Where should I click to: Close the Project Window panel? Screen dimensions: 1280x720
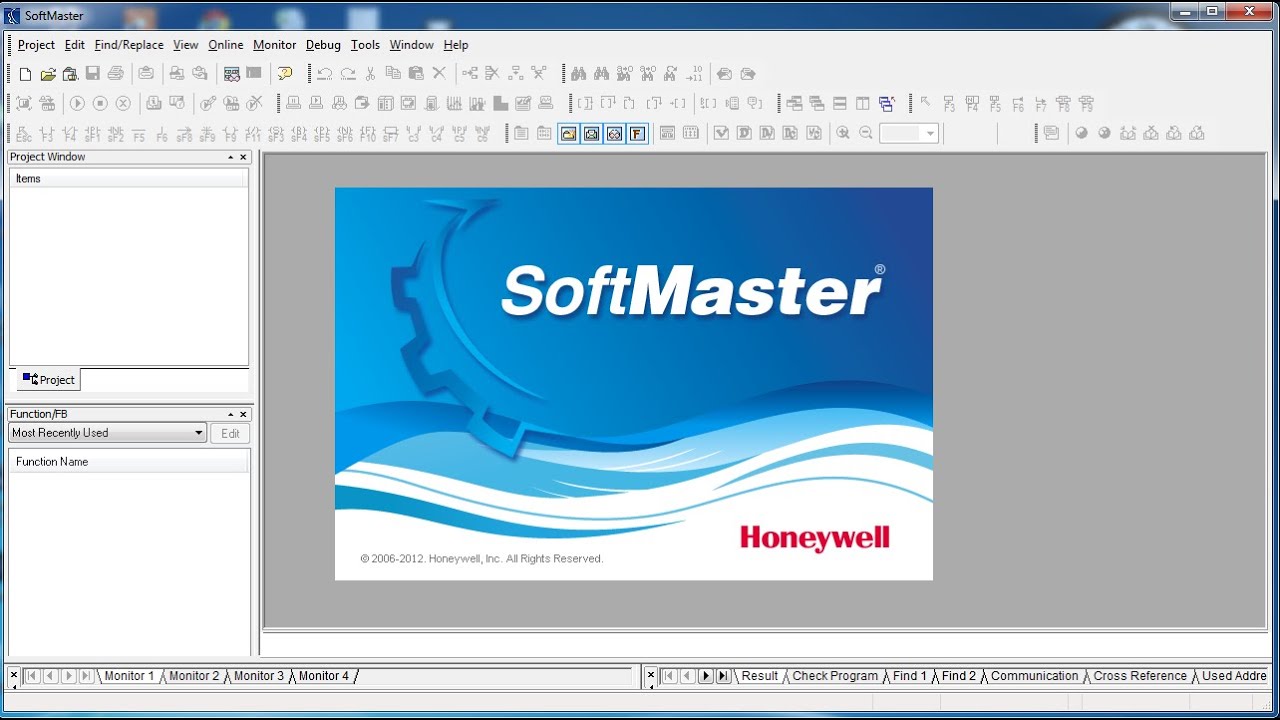point(243,157)
